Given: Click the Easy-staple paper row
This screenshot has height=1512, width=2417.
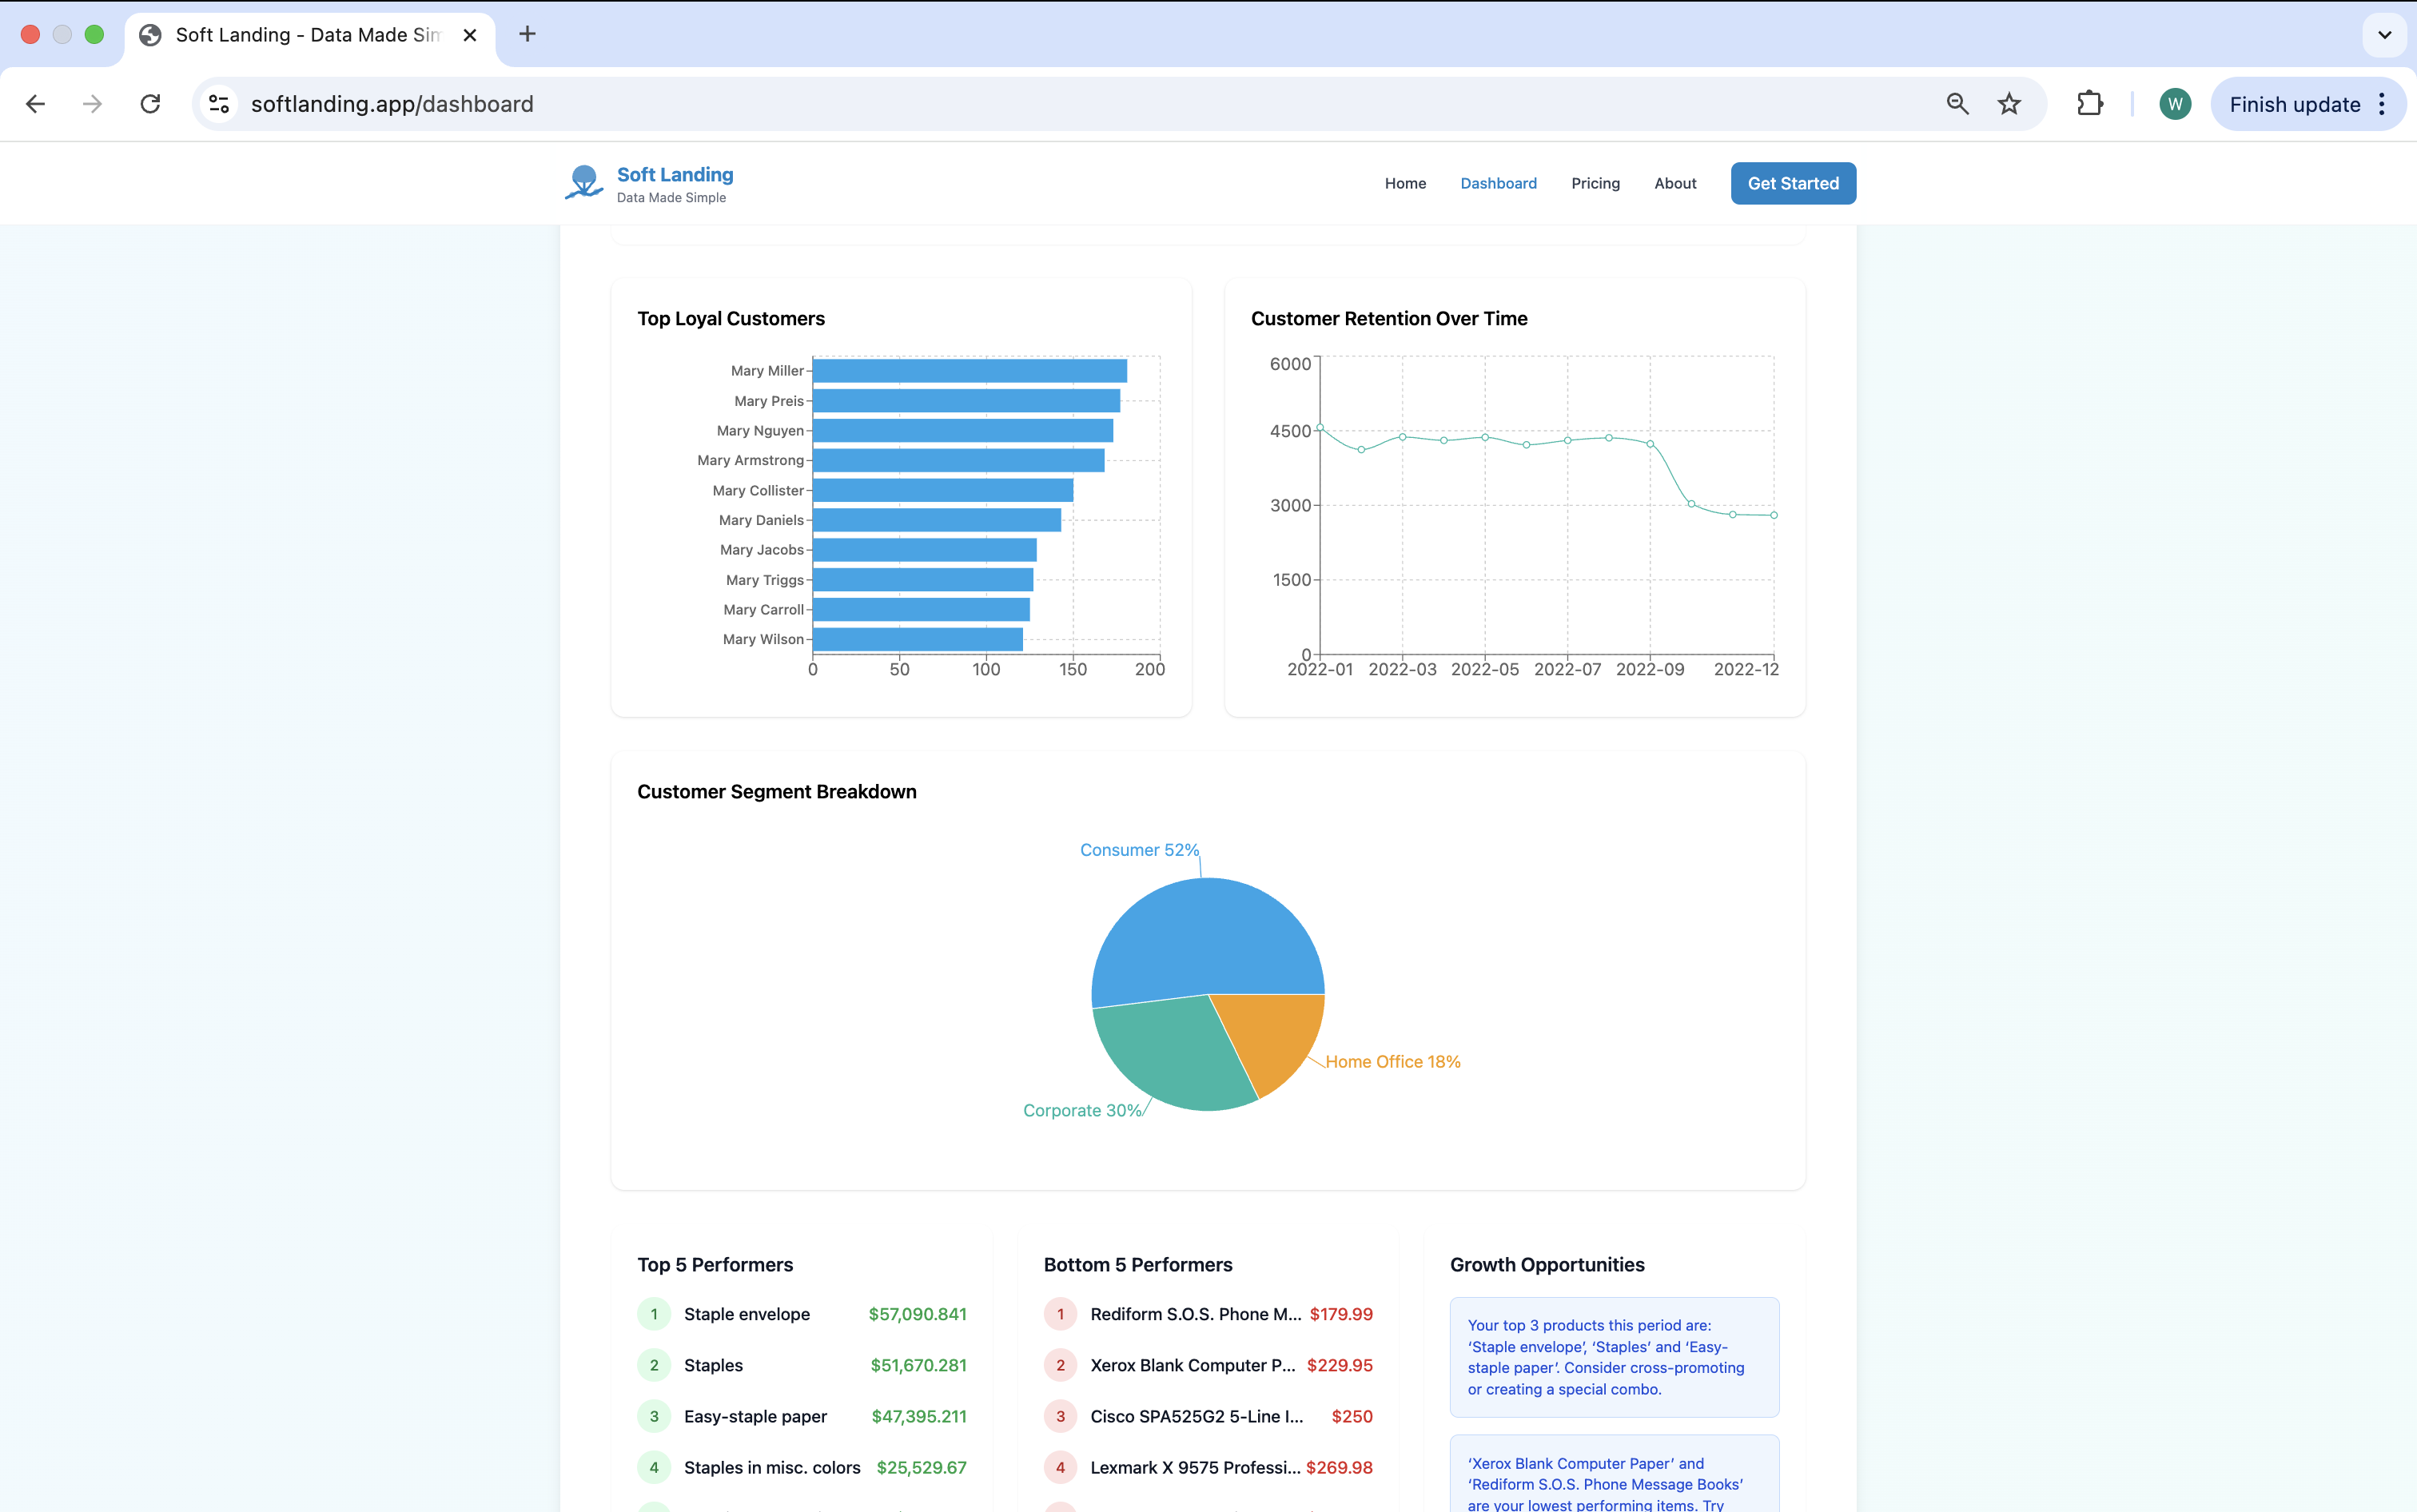Looking at the screenshot, I should 802,1416.
